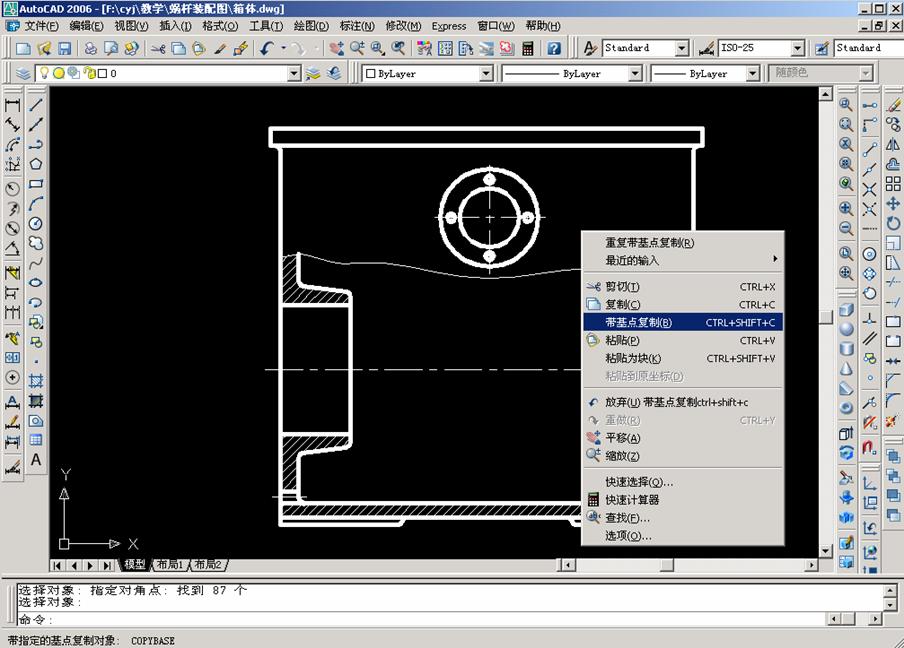Select the Linear Dimension tool
The width and height of the screenshot is (904, 648).
[x=12, y=104]
